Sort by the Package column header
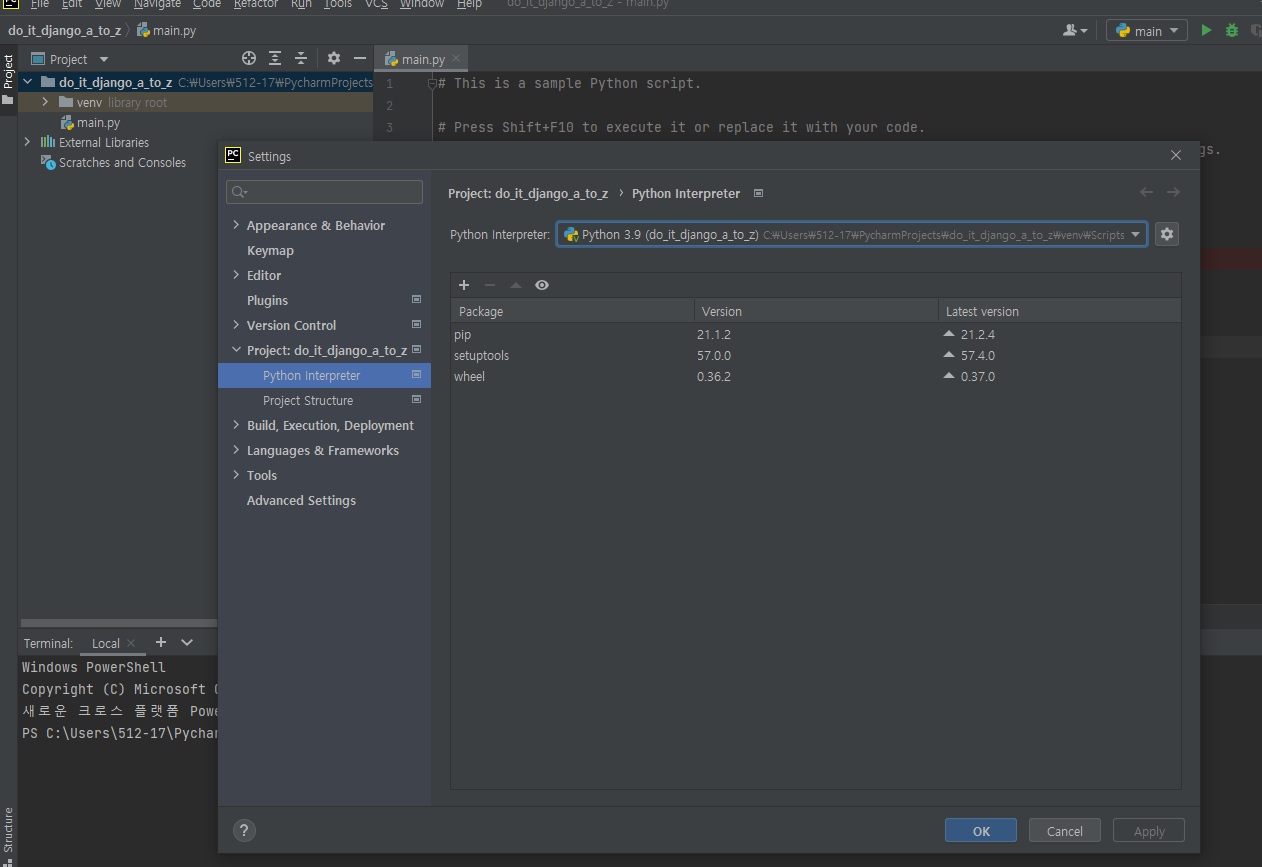Image resolution: width=1262 pixels, height=867 pixels. [572, 311]
